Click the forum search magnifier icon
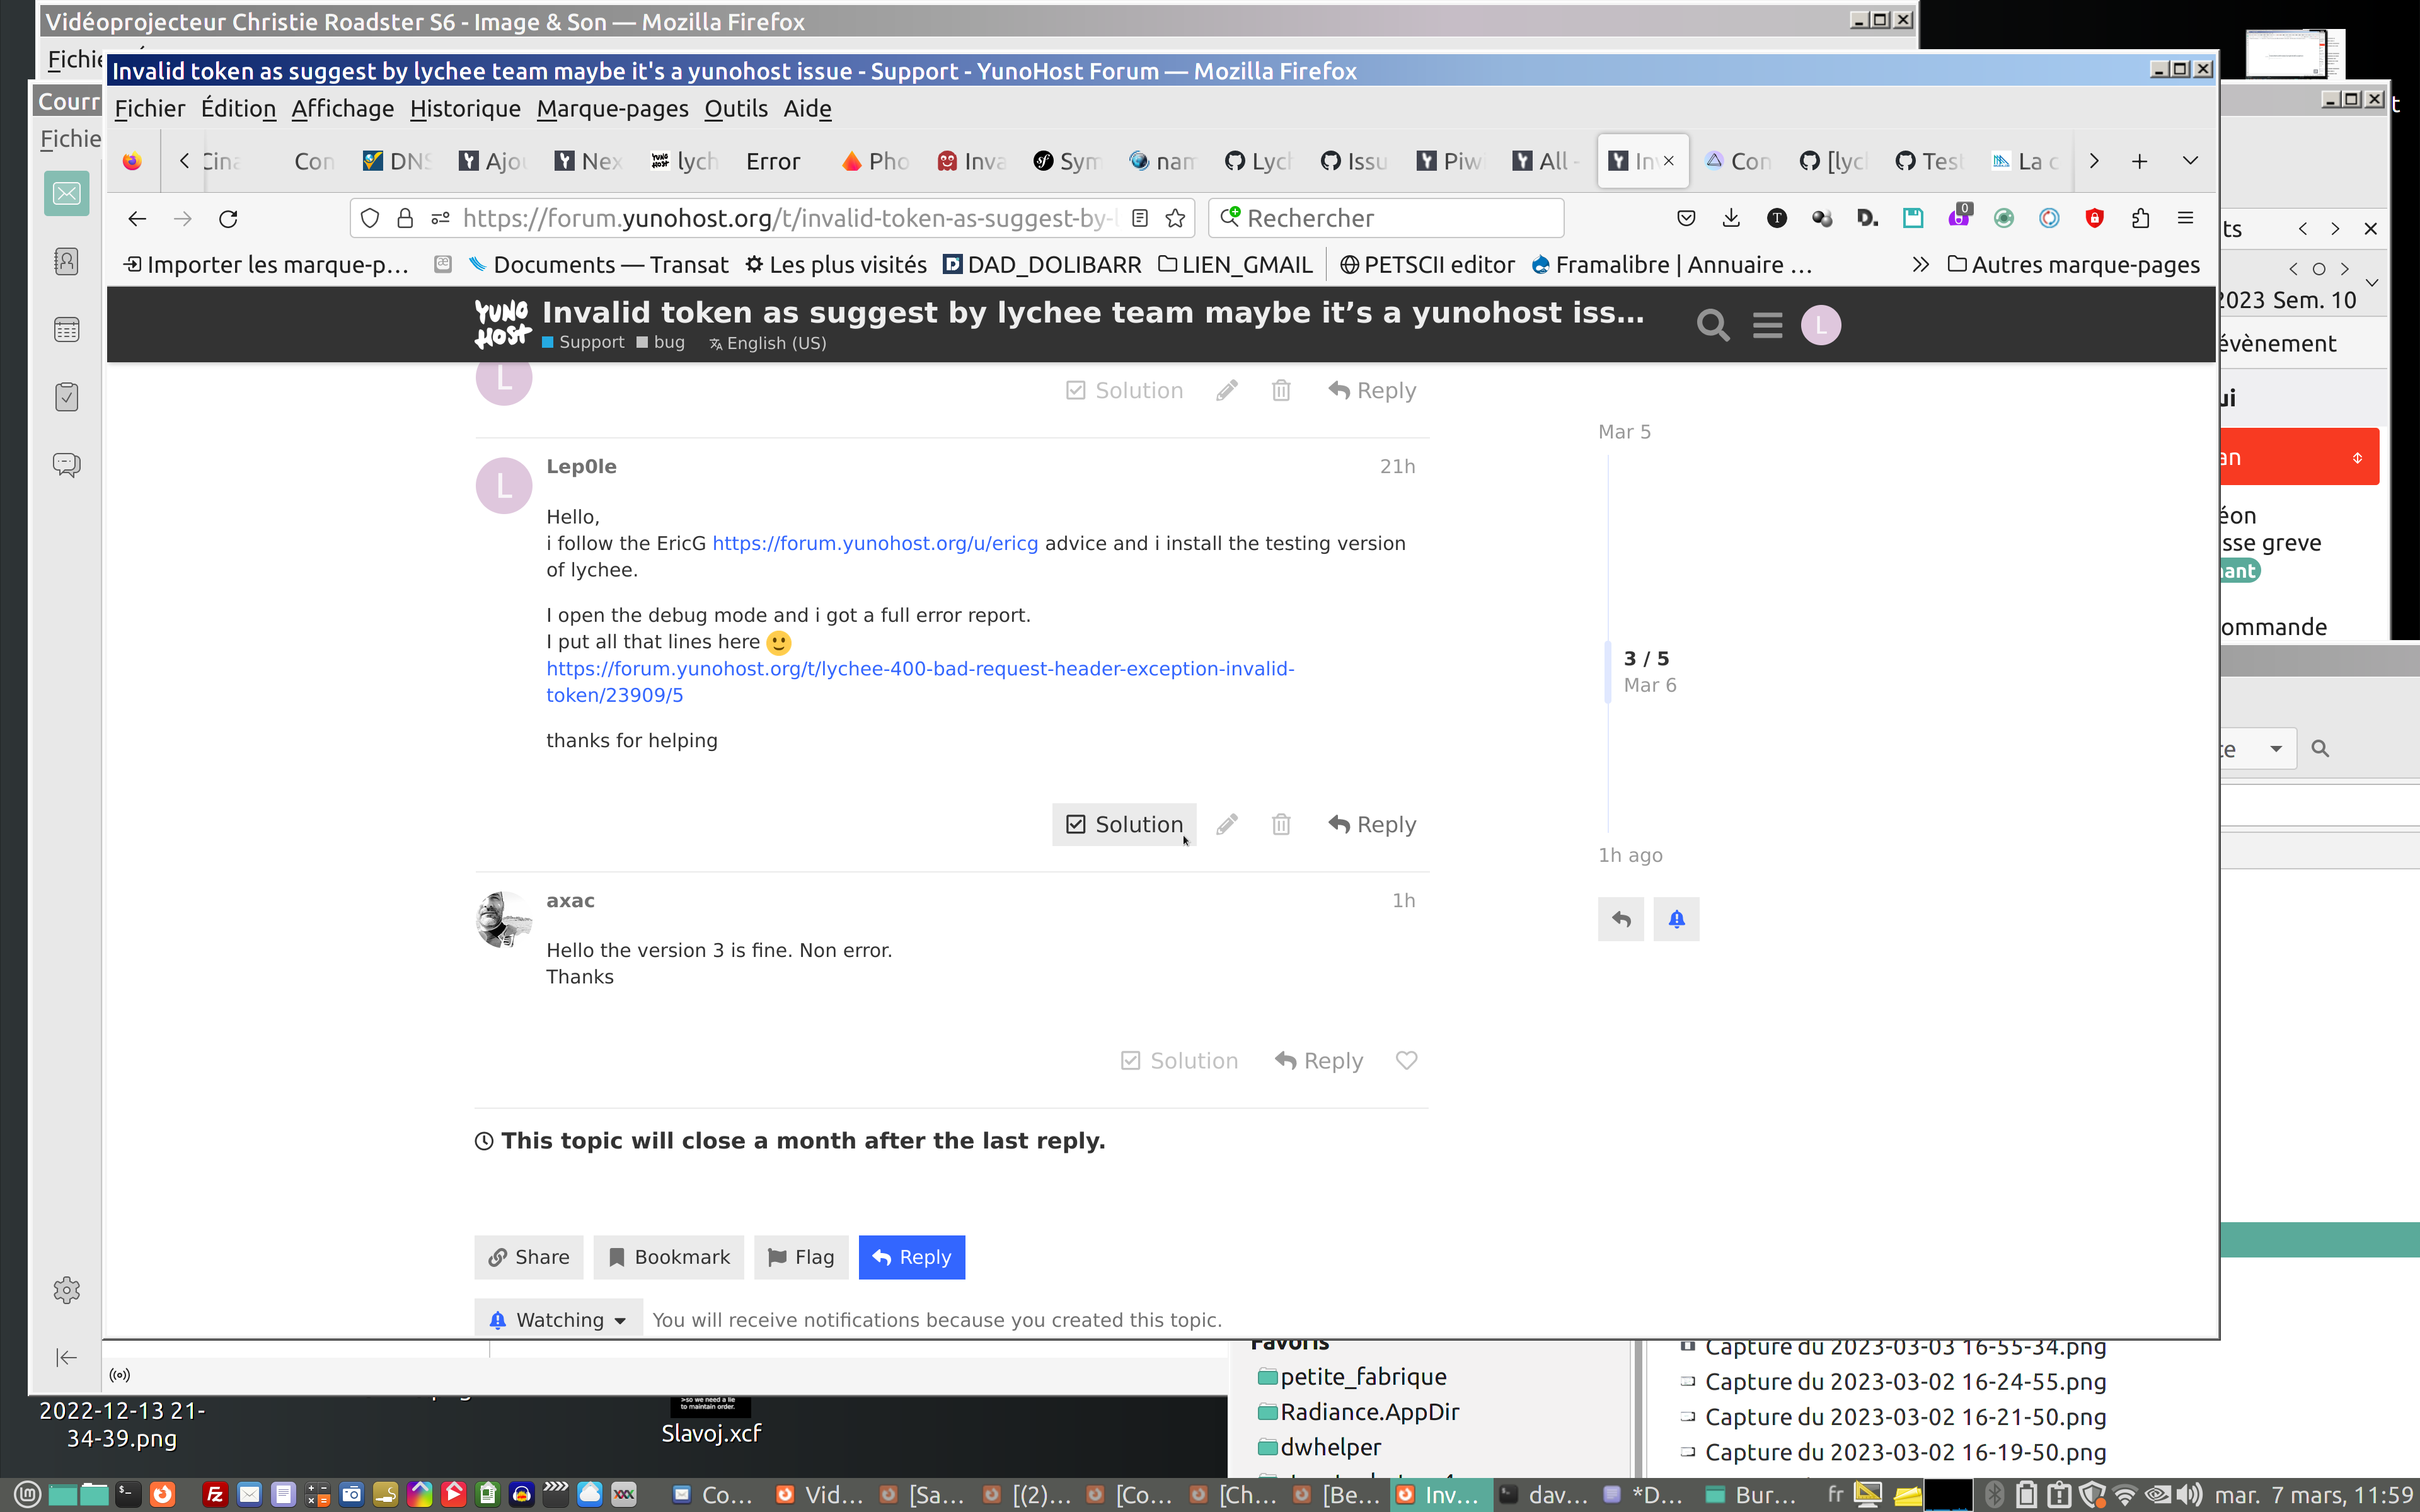 [1712, 325]
